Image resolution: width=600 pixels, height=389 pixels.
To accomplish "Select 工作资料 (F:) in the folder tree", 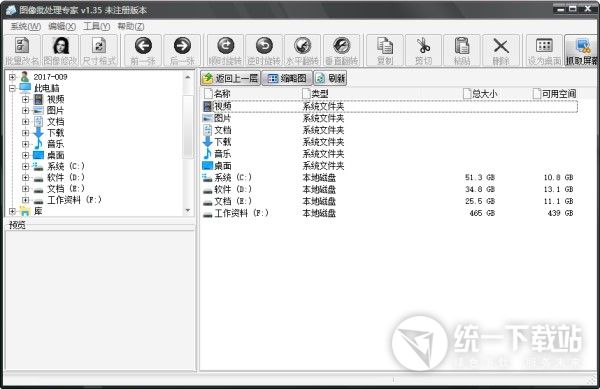I will [74, 200].
